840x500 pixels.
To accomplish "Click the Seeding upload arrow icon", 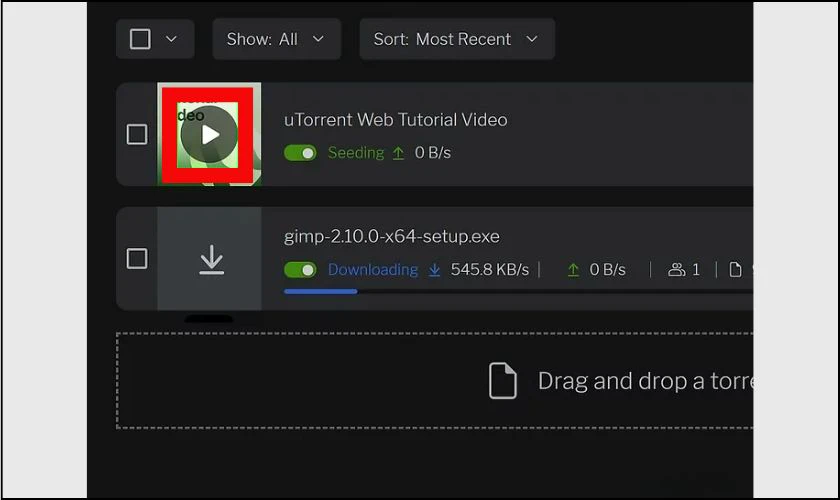I will pos(398,153).
